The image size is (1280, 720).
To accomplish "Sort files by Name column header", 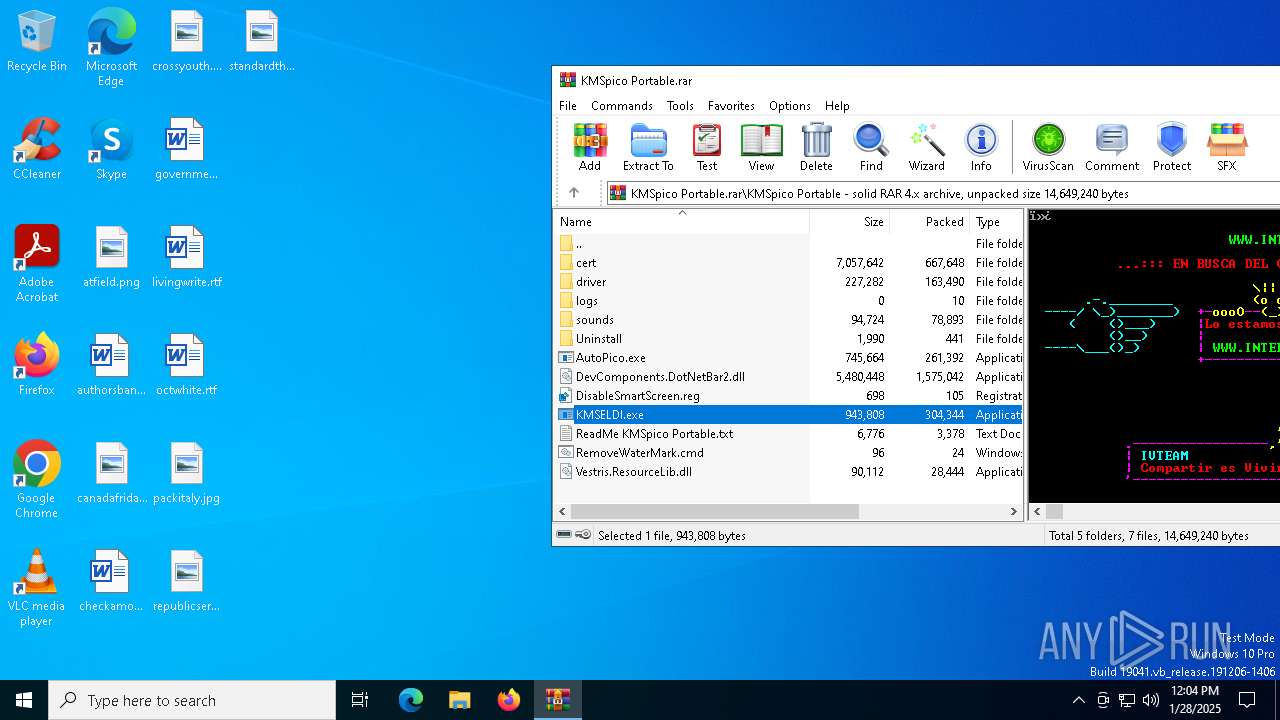I will tap(681, 222).
